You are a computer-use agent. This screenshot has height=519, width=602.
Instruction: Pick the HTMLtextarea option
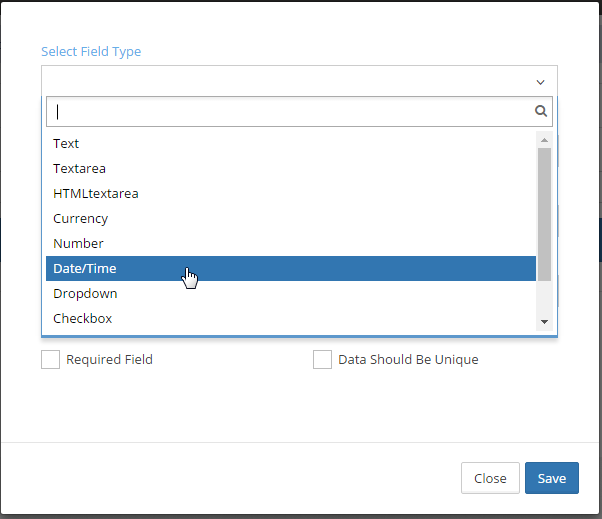coord(95,194)
